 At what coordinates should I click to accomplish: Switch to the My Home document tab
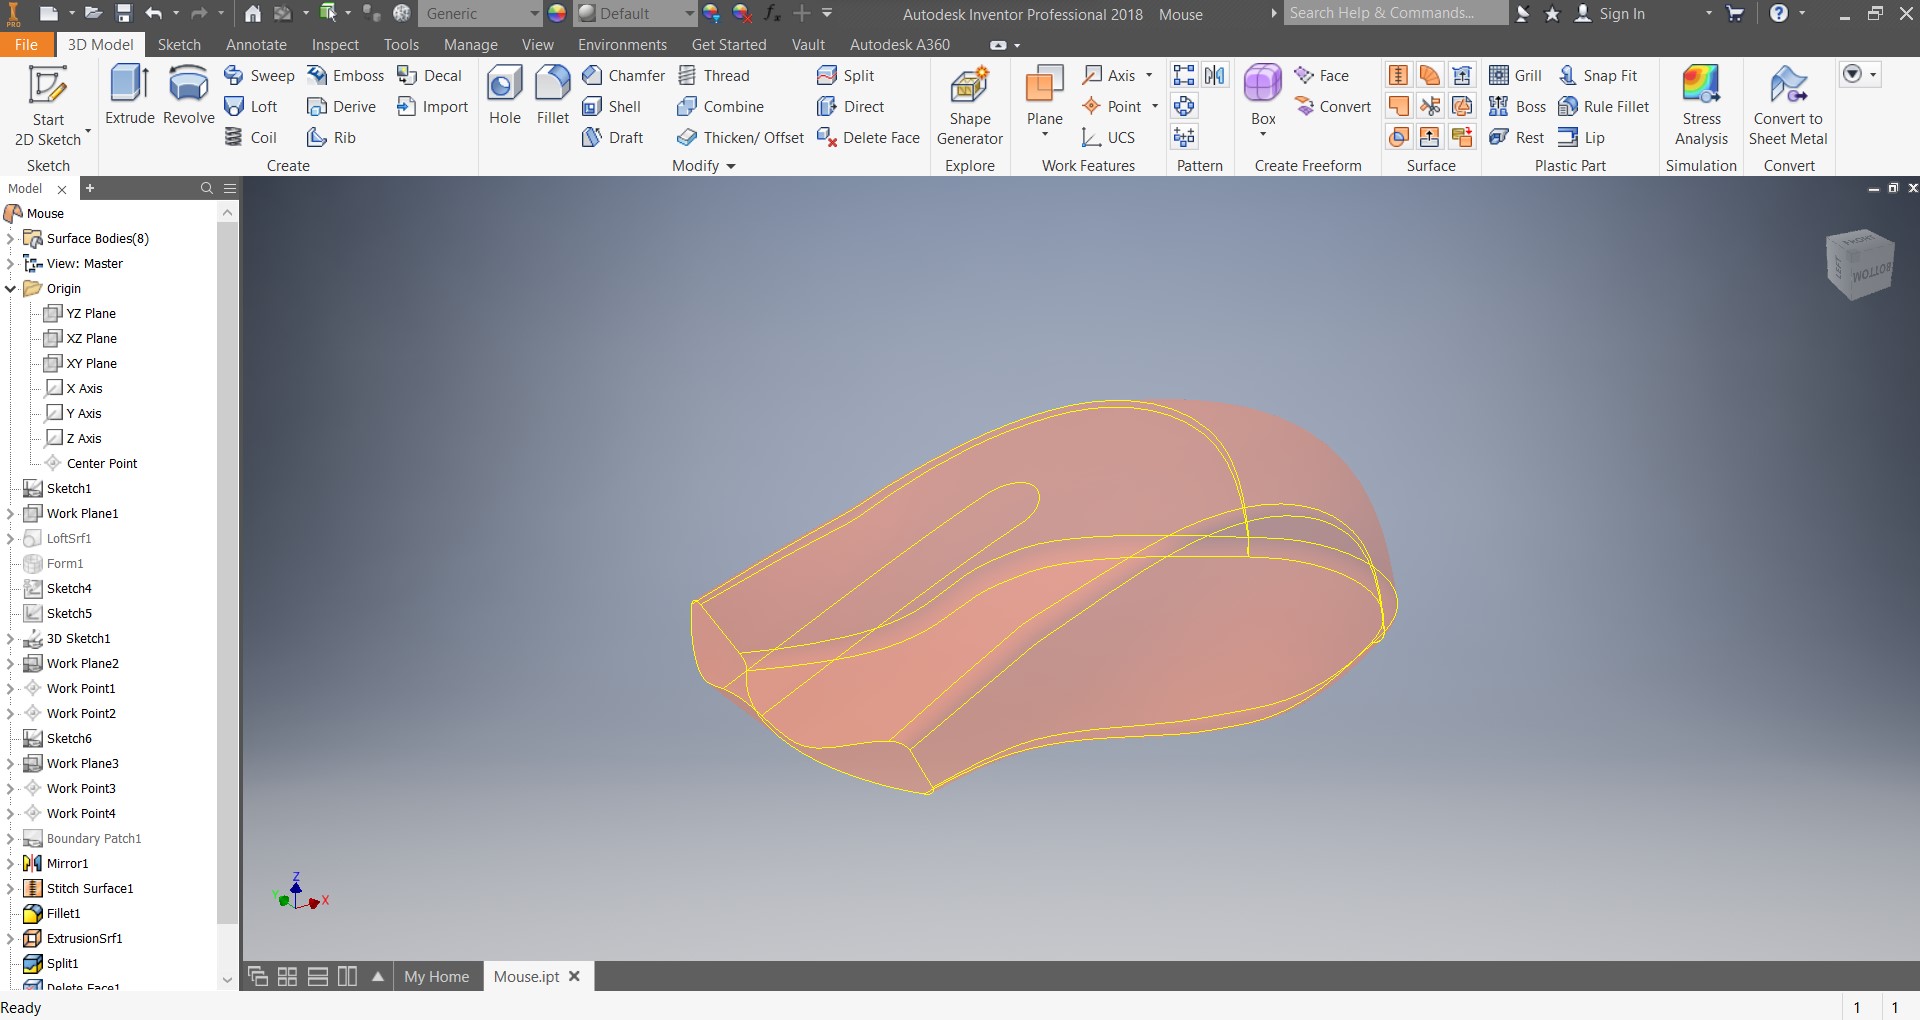coord(436,977)
